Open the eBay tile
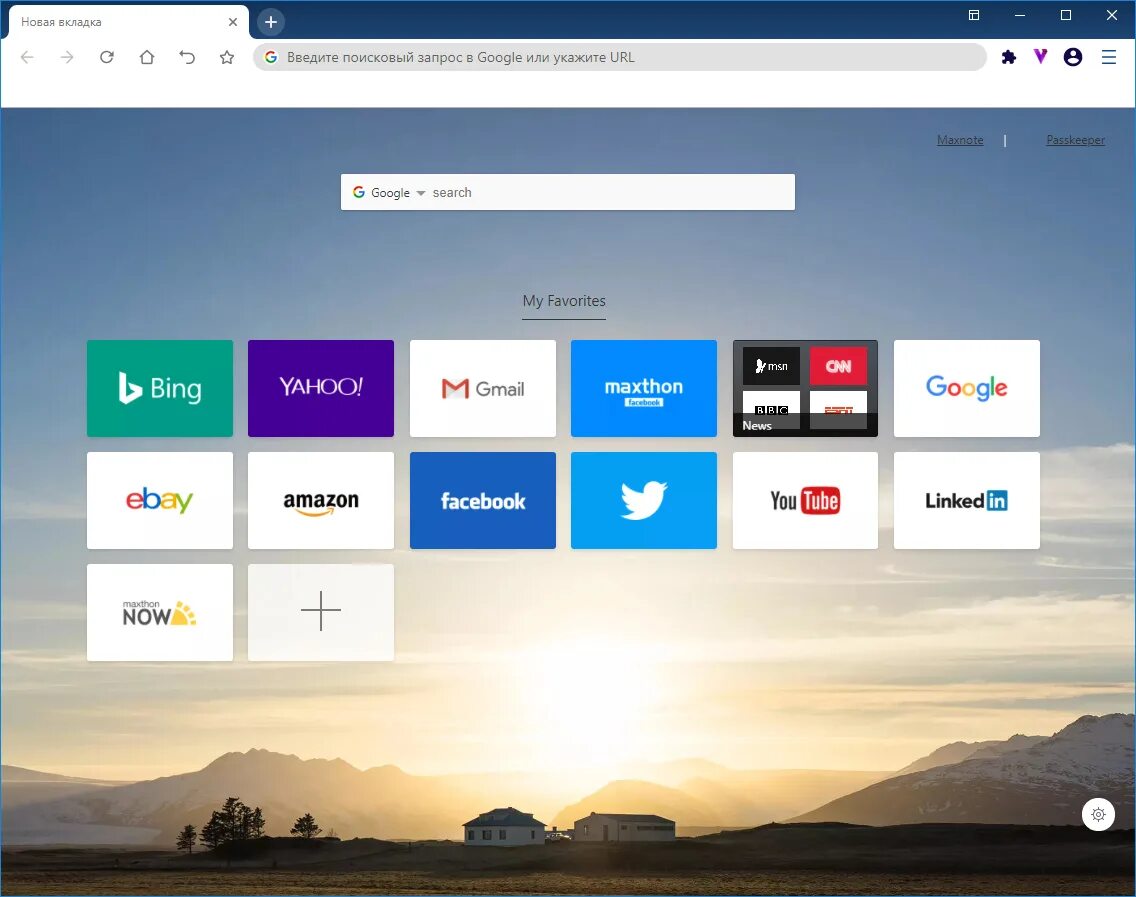Image resolution: width=1136 pixels, height=897 pixels. click(160, 501)
